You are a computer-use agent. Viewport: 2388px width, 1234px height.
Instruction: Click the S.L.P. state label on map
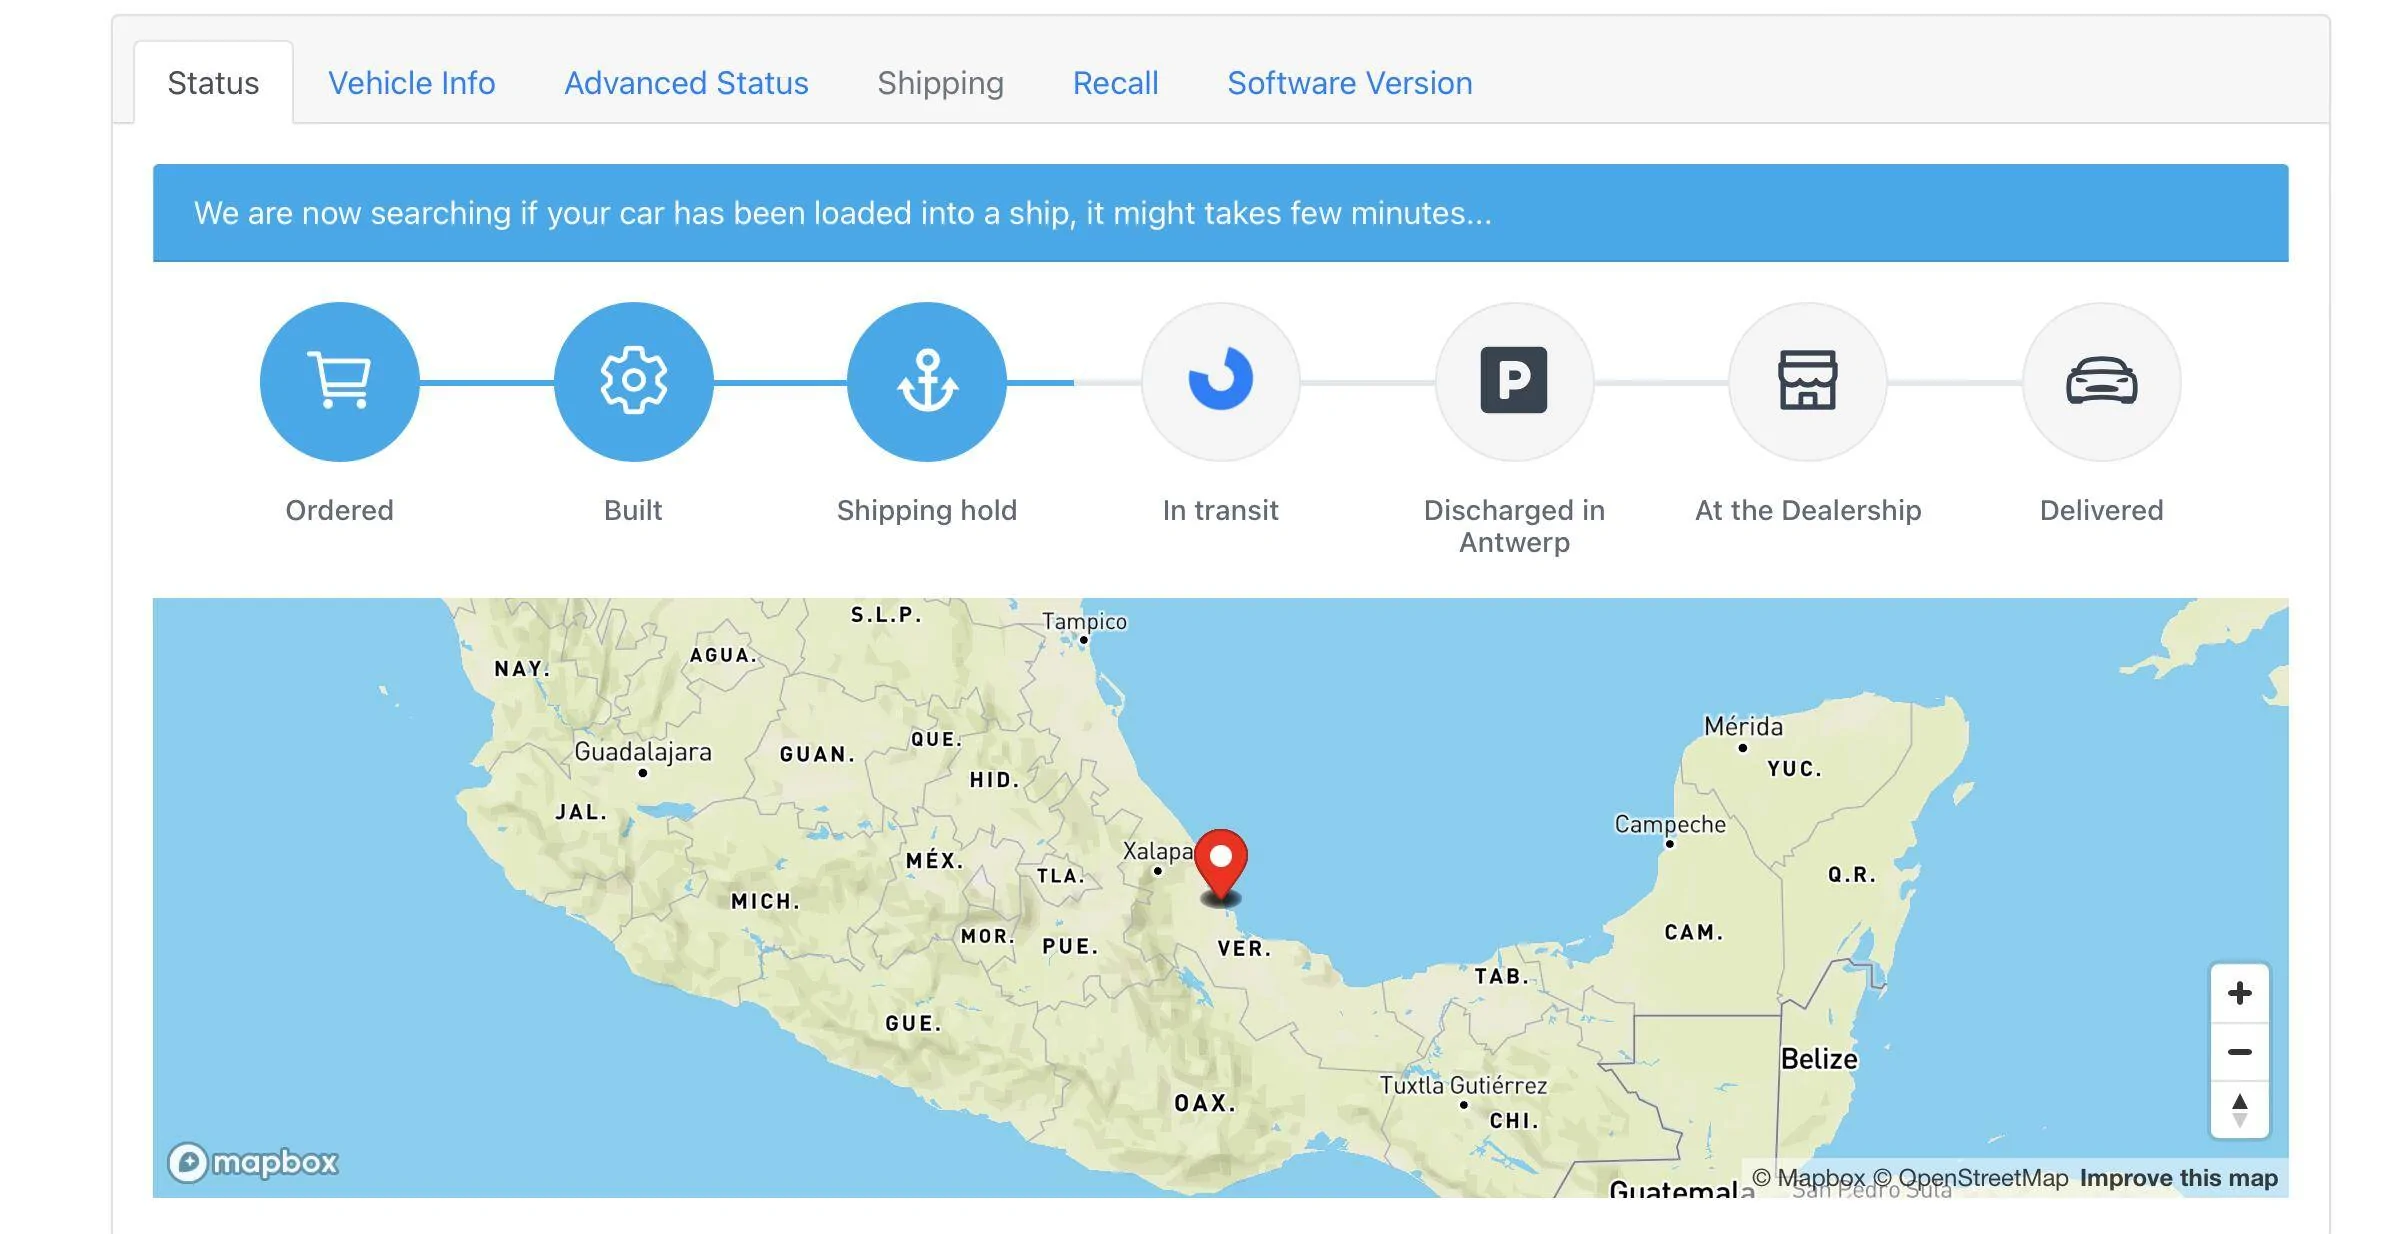(x=886, y=614)
